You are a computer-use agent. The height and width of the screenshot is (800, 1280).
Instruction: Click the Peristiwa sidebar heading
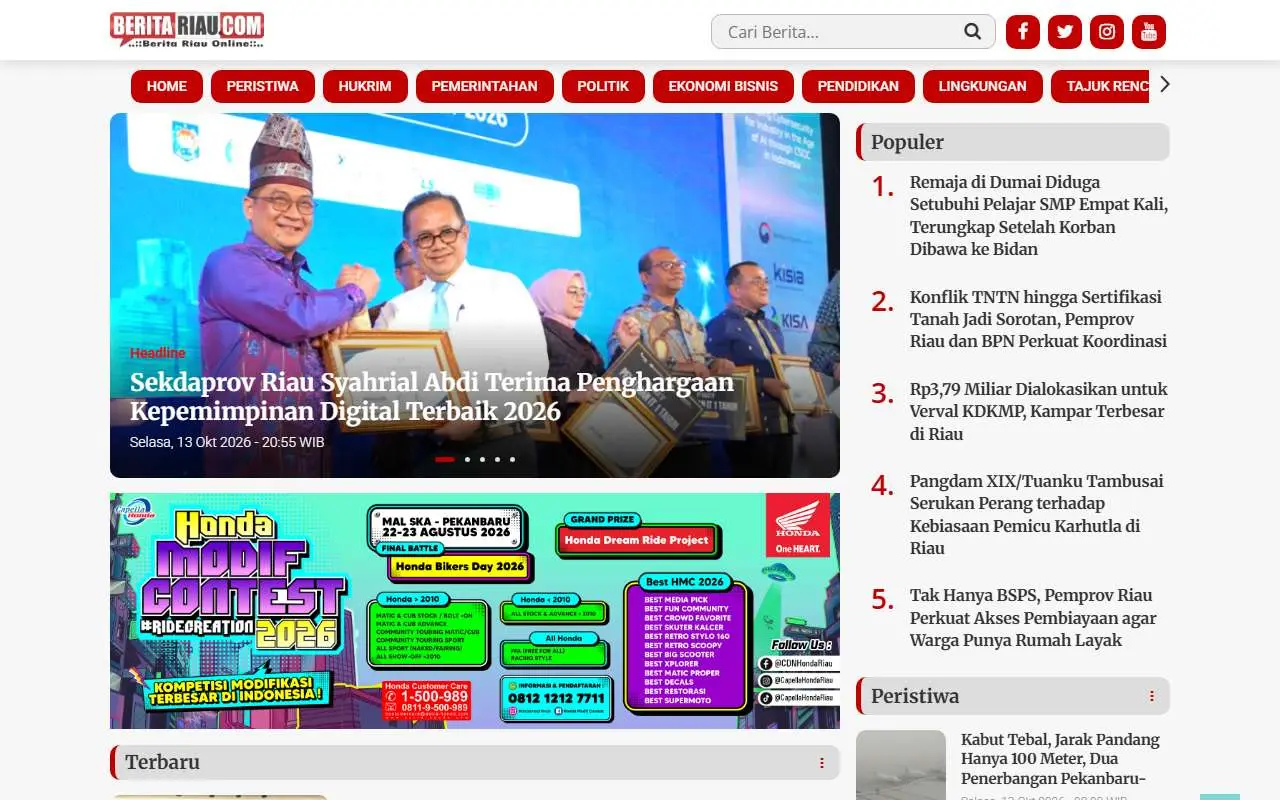[x=915, y=696]
